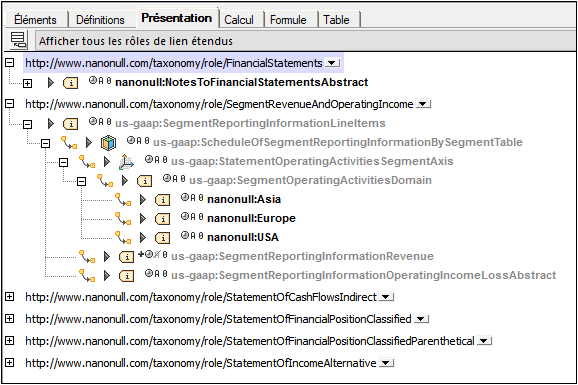Switch to the Formule tab

(288, 19)
